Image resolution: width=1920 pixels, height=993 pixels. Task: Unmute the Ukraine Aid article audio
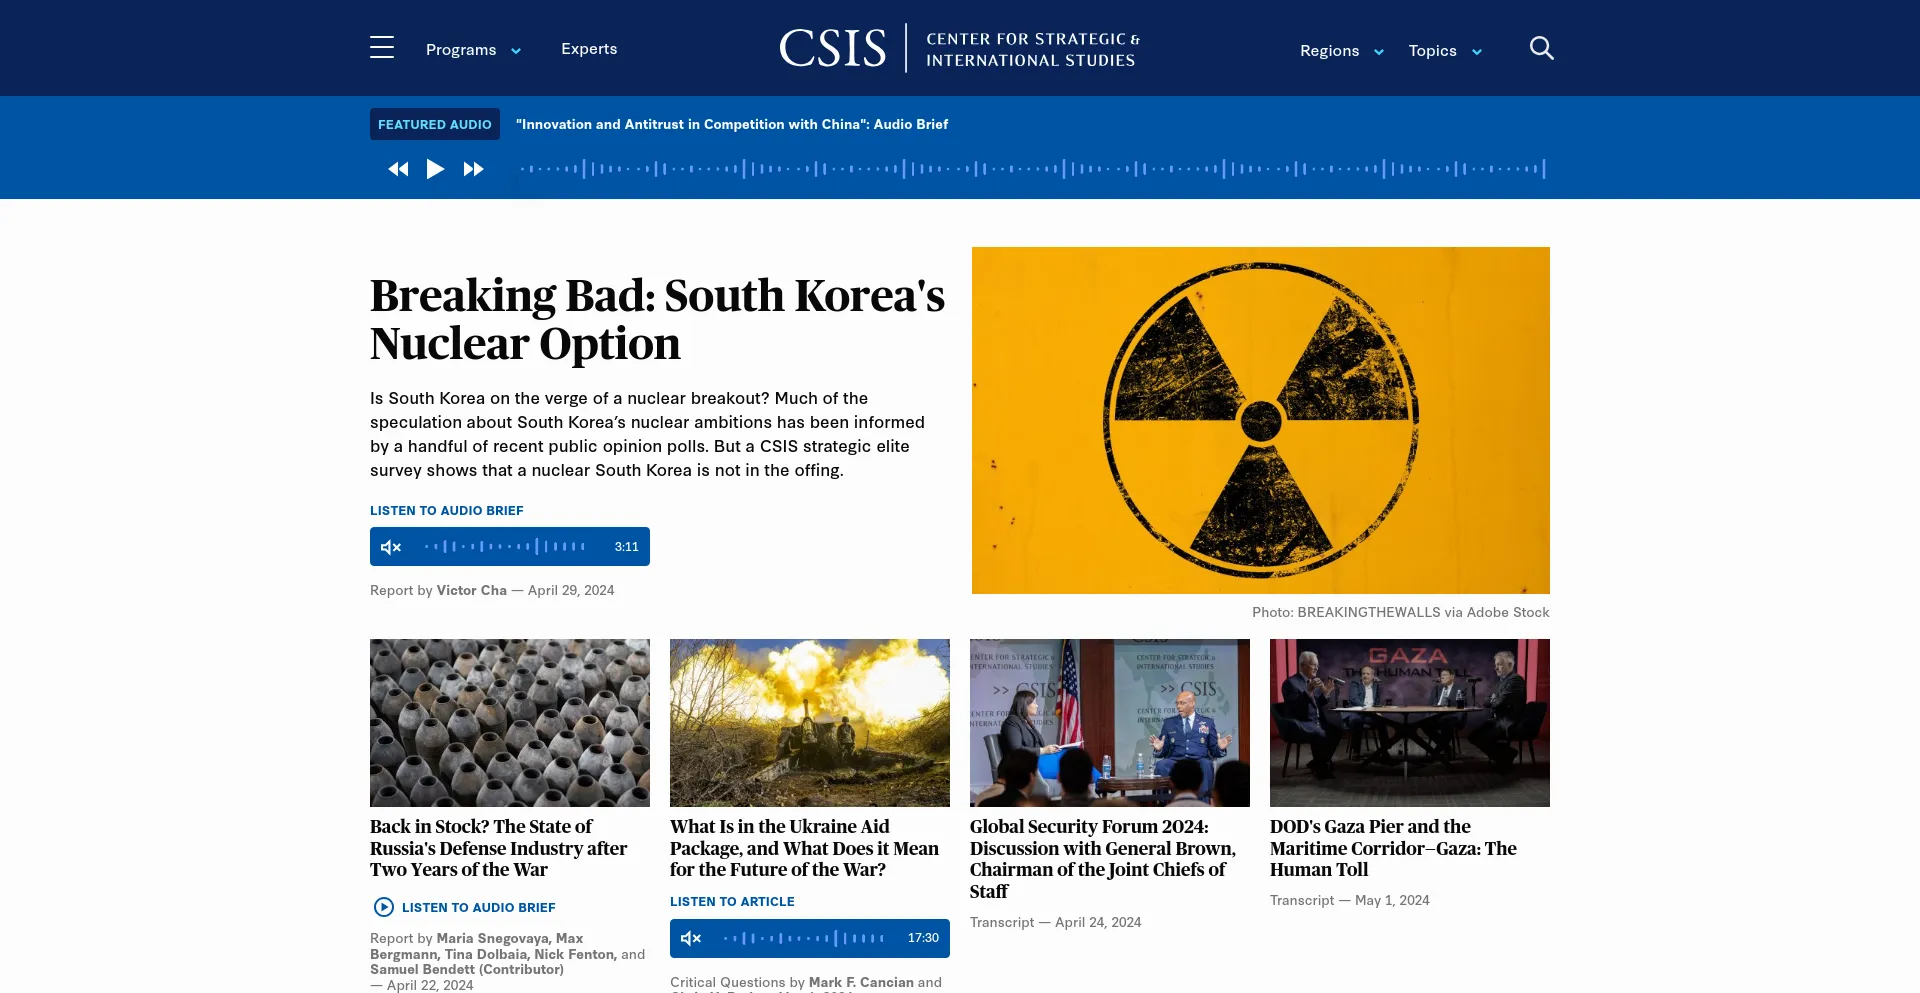691,938
